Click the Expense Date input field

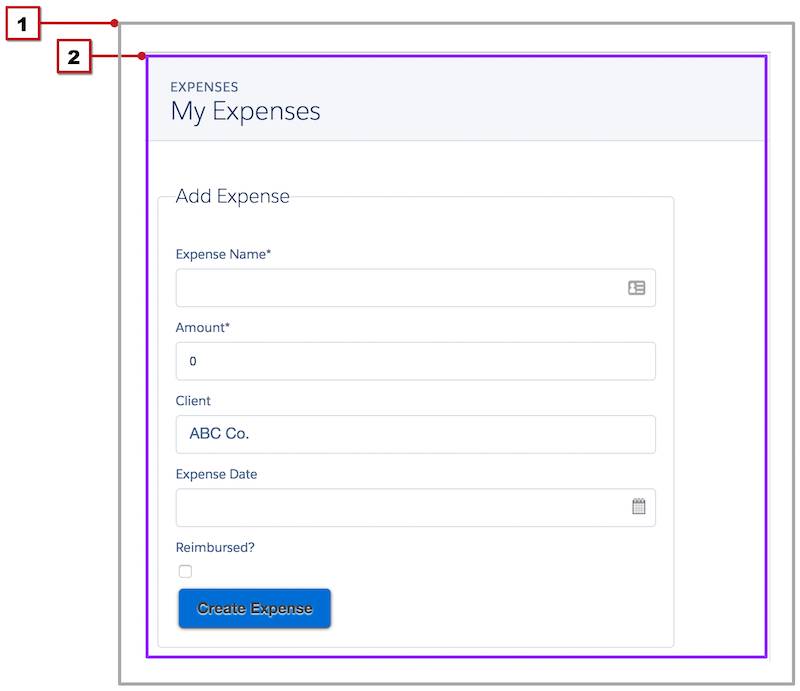click(x=415, y=508)
